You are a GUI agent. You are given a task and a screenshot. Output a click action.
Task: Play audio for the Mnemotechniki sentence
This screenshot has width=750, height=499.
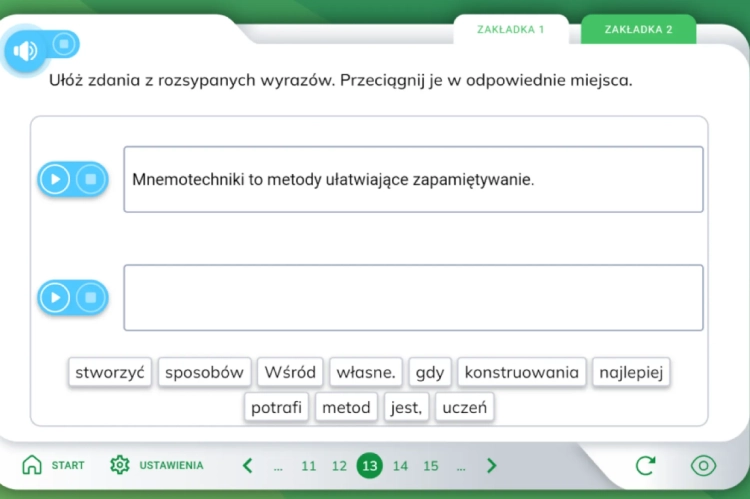pyautogui.click(x=55, y=179)
